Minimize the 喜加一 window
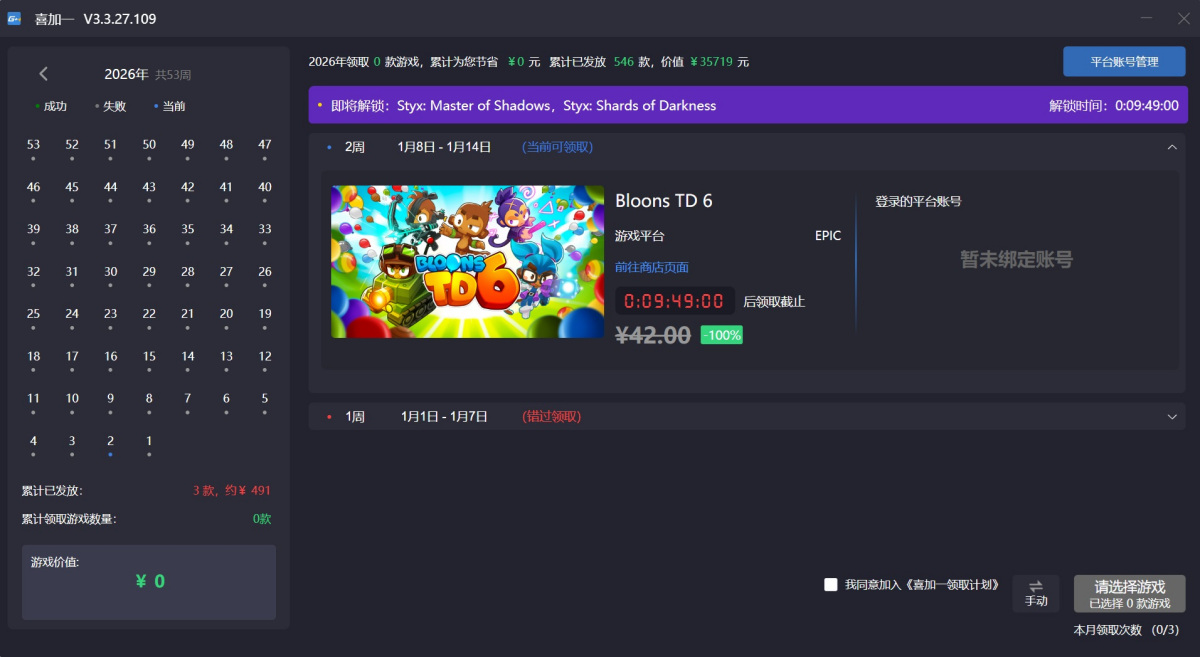1200x657 pixels. point(1145,19)
